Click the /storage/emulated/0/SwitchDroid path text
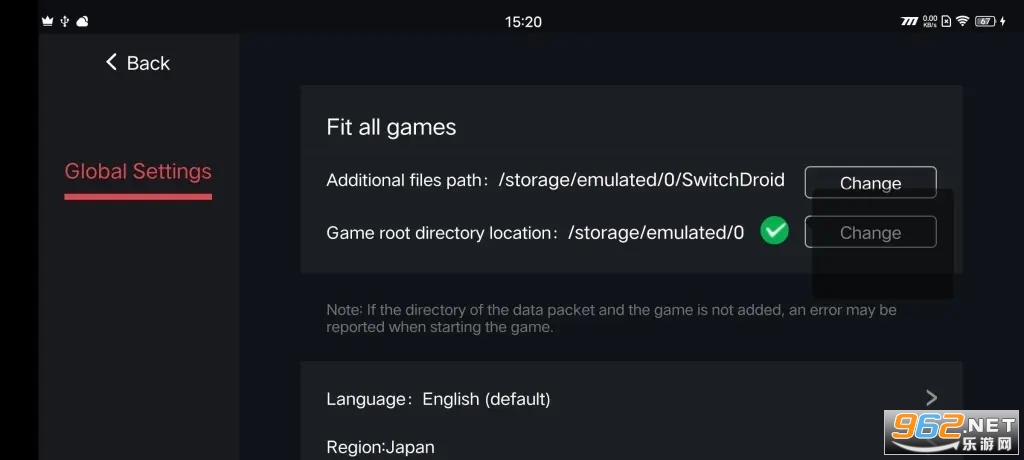Viewport: 1024px width, 460px height. [641, 181]
